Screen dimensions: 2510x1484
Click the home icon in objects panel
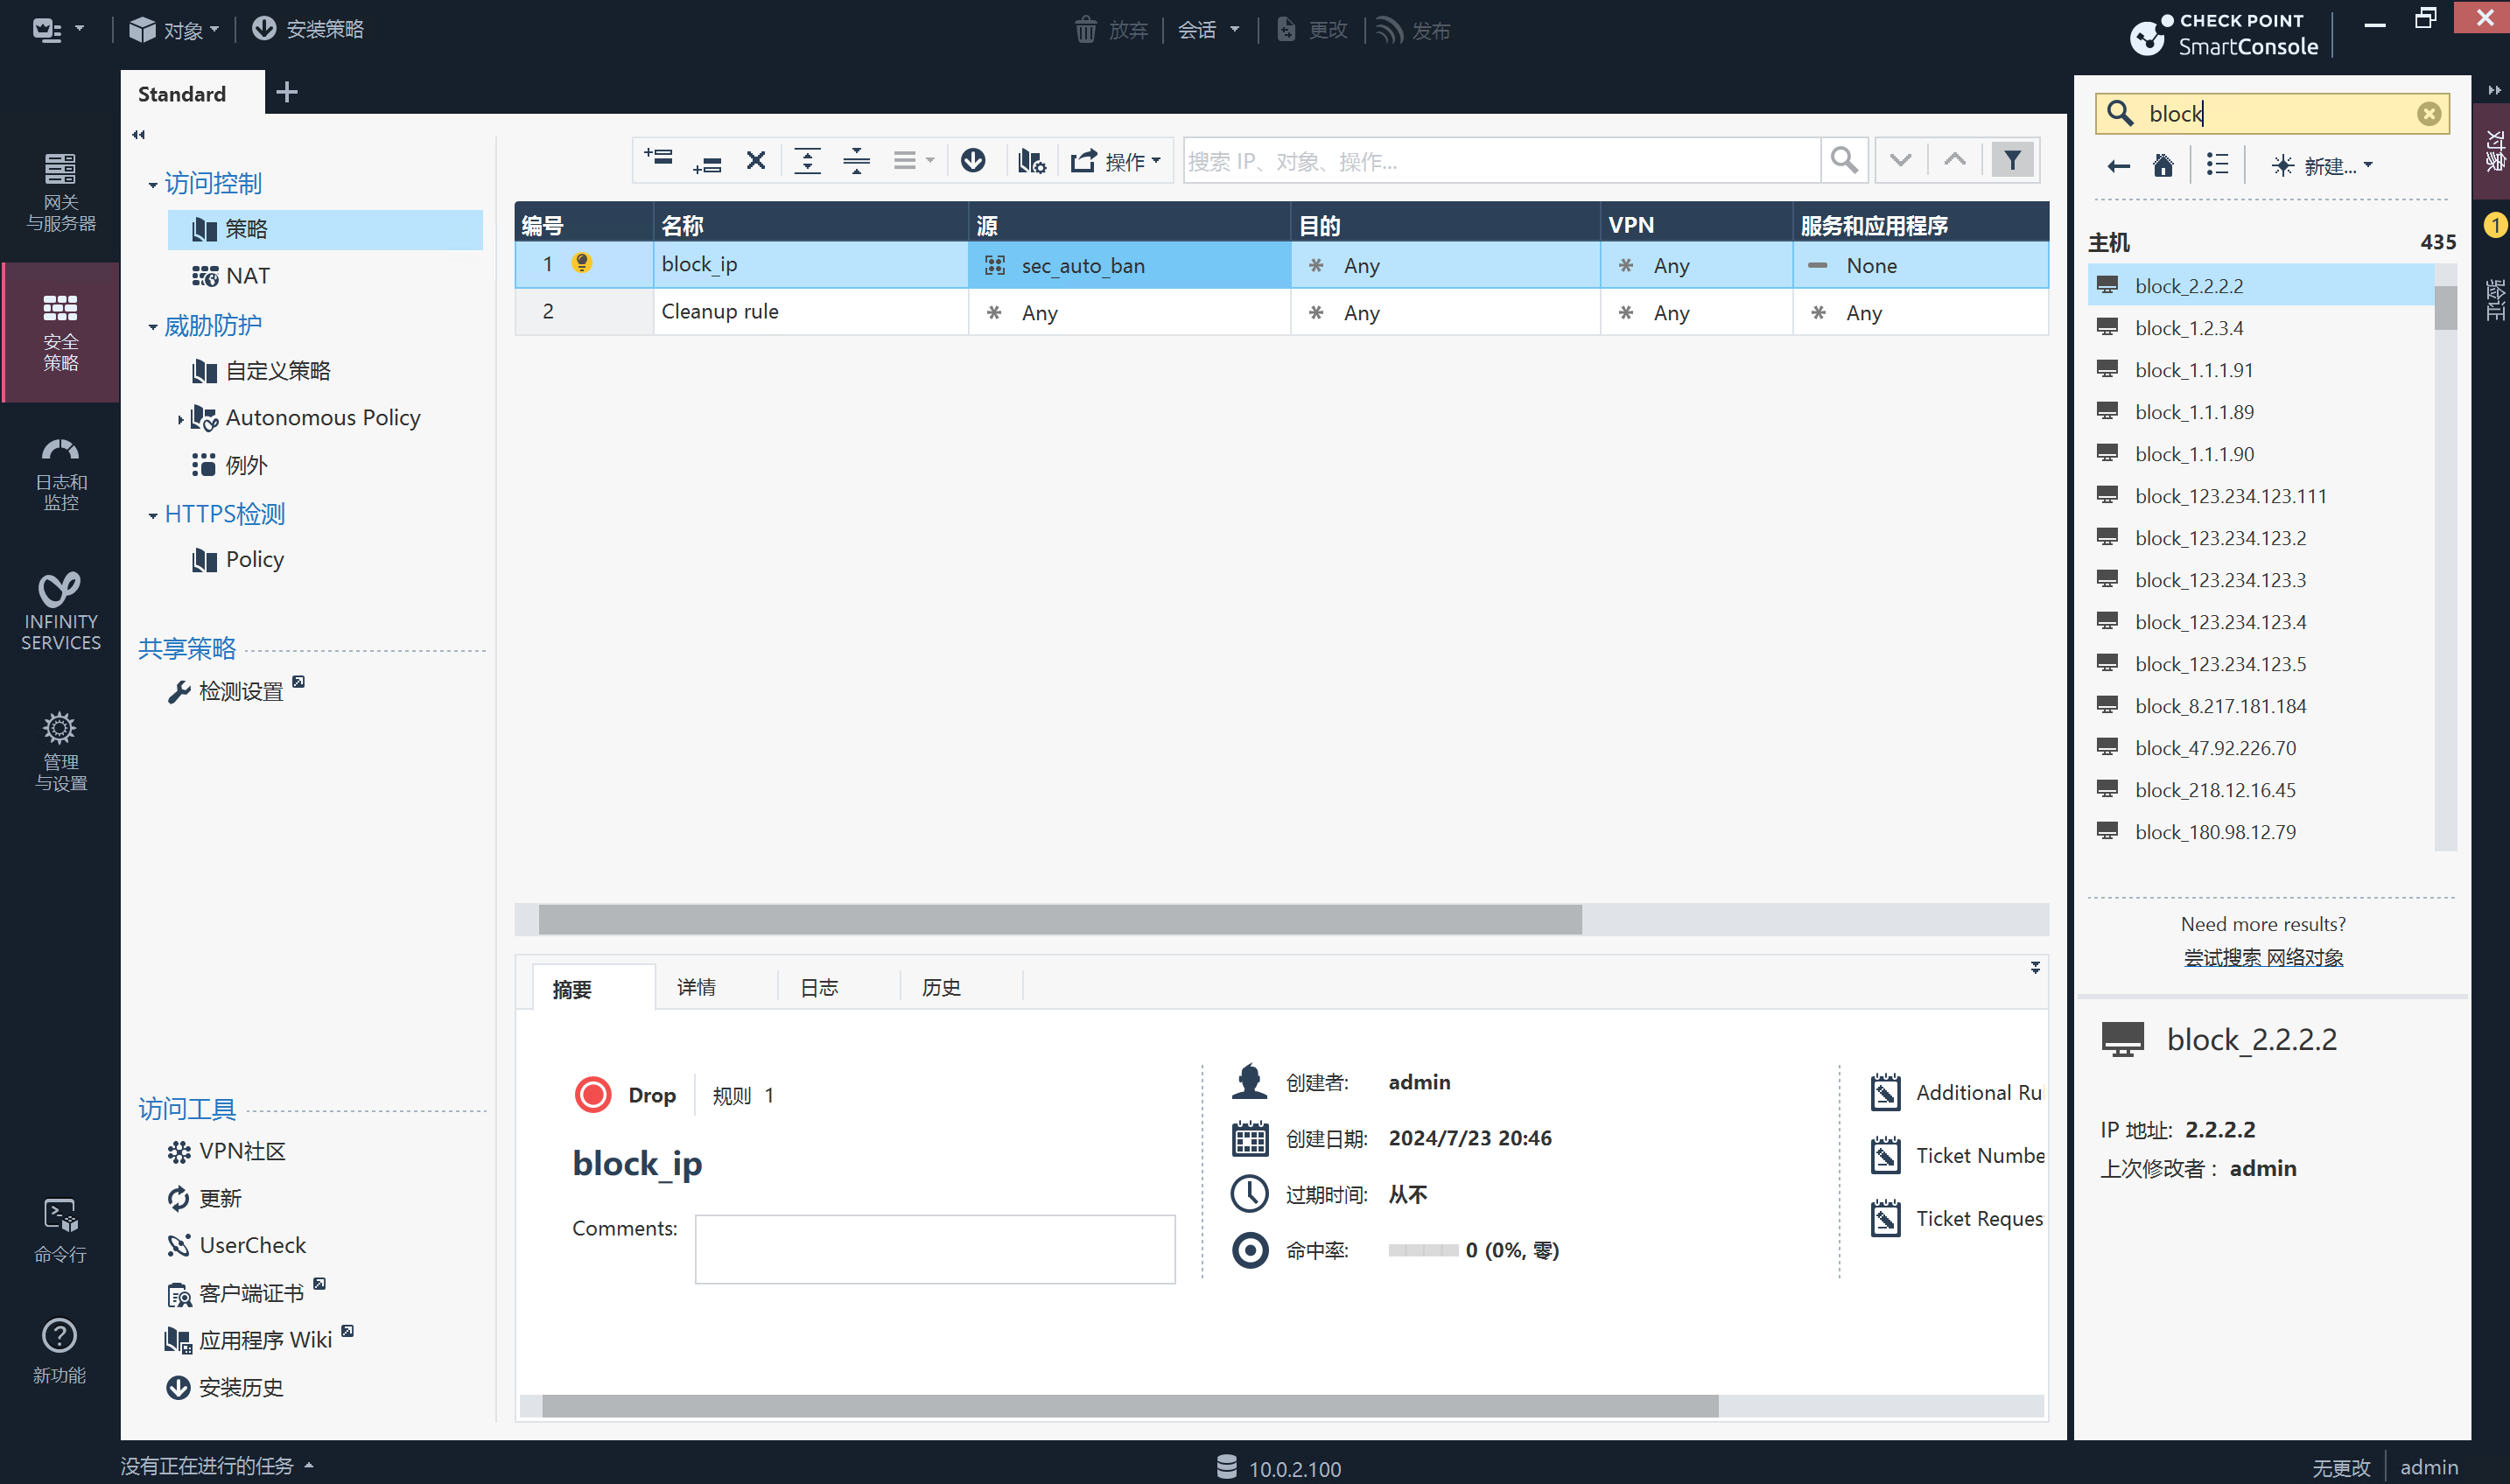coord(2163,165)
